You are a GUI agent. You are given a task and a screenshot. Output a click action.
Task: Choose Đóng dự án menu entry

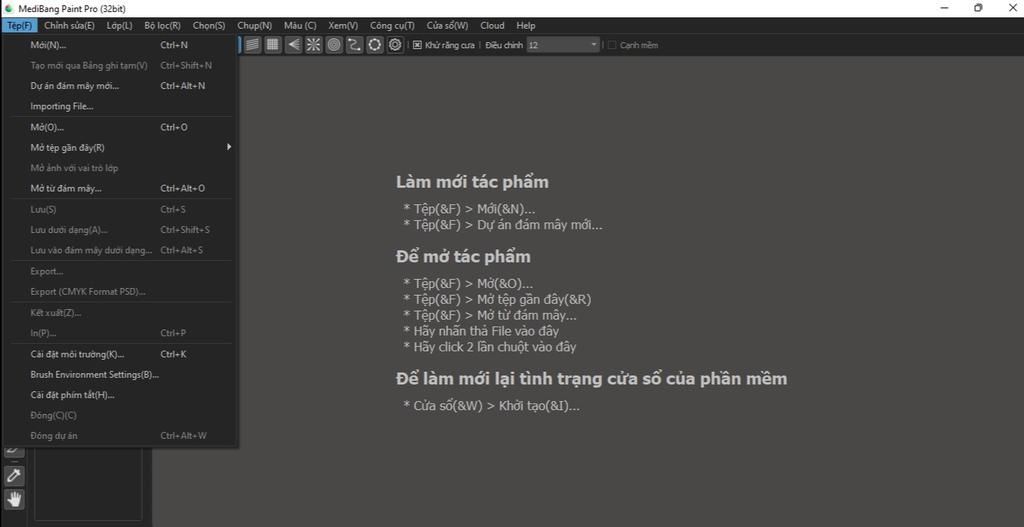click(121, 436)
